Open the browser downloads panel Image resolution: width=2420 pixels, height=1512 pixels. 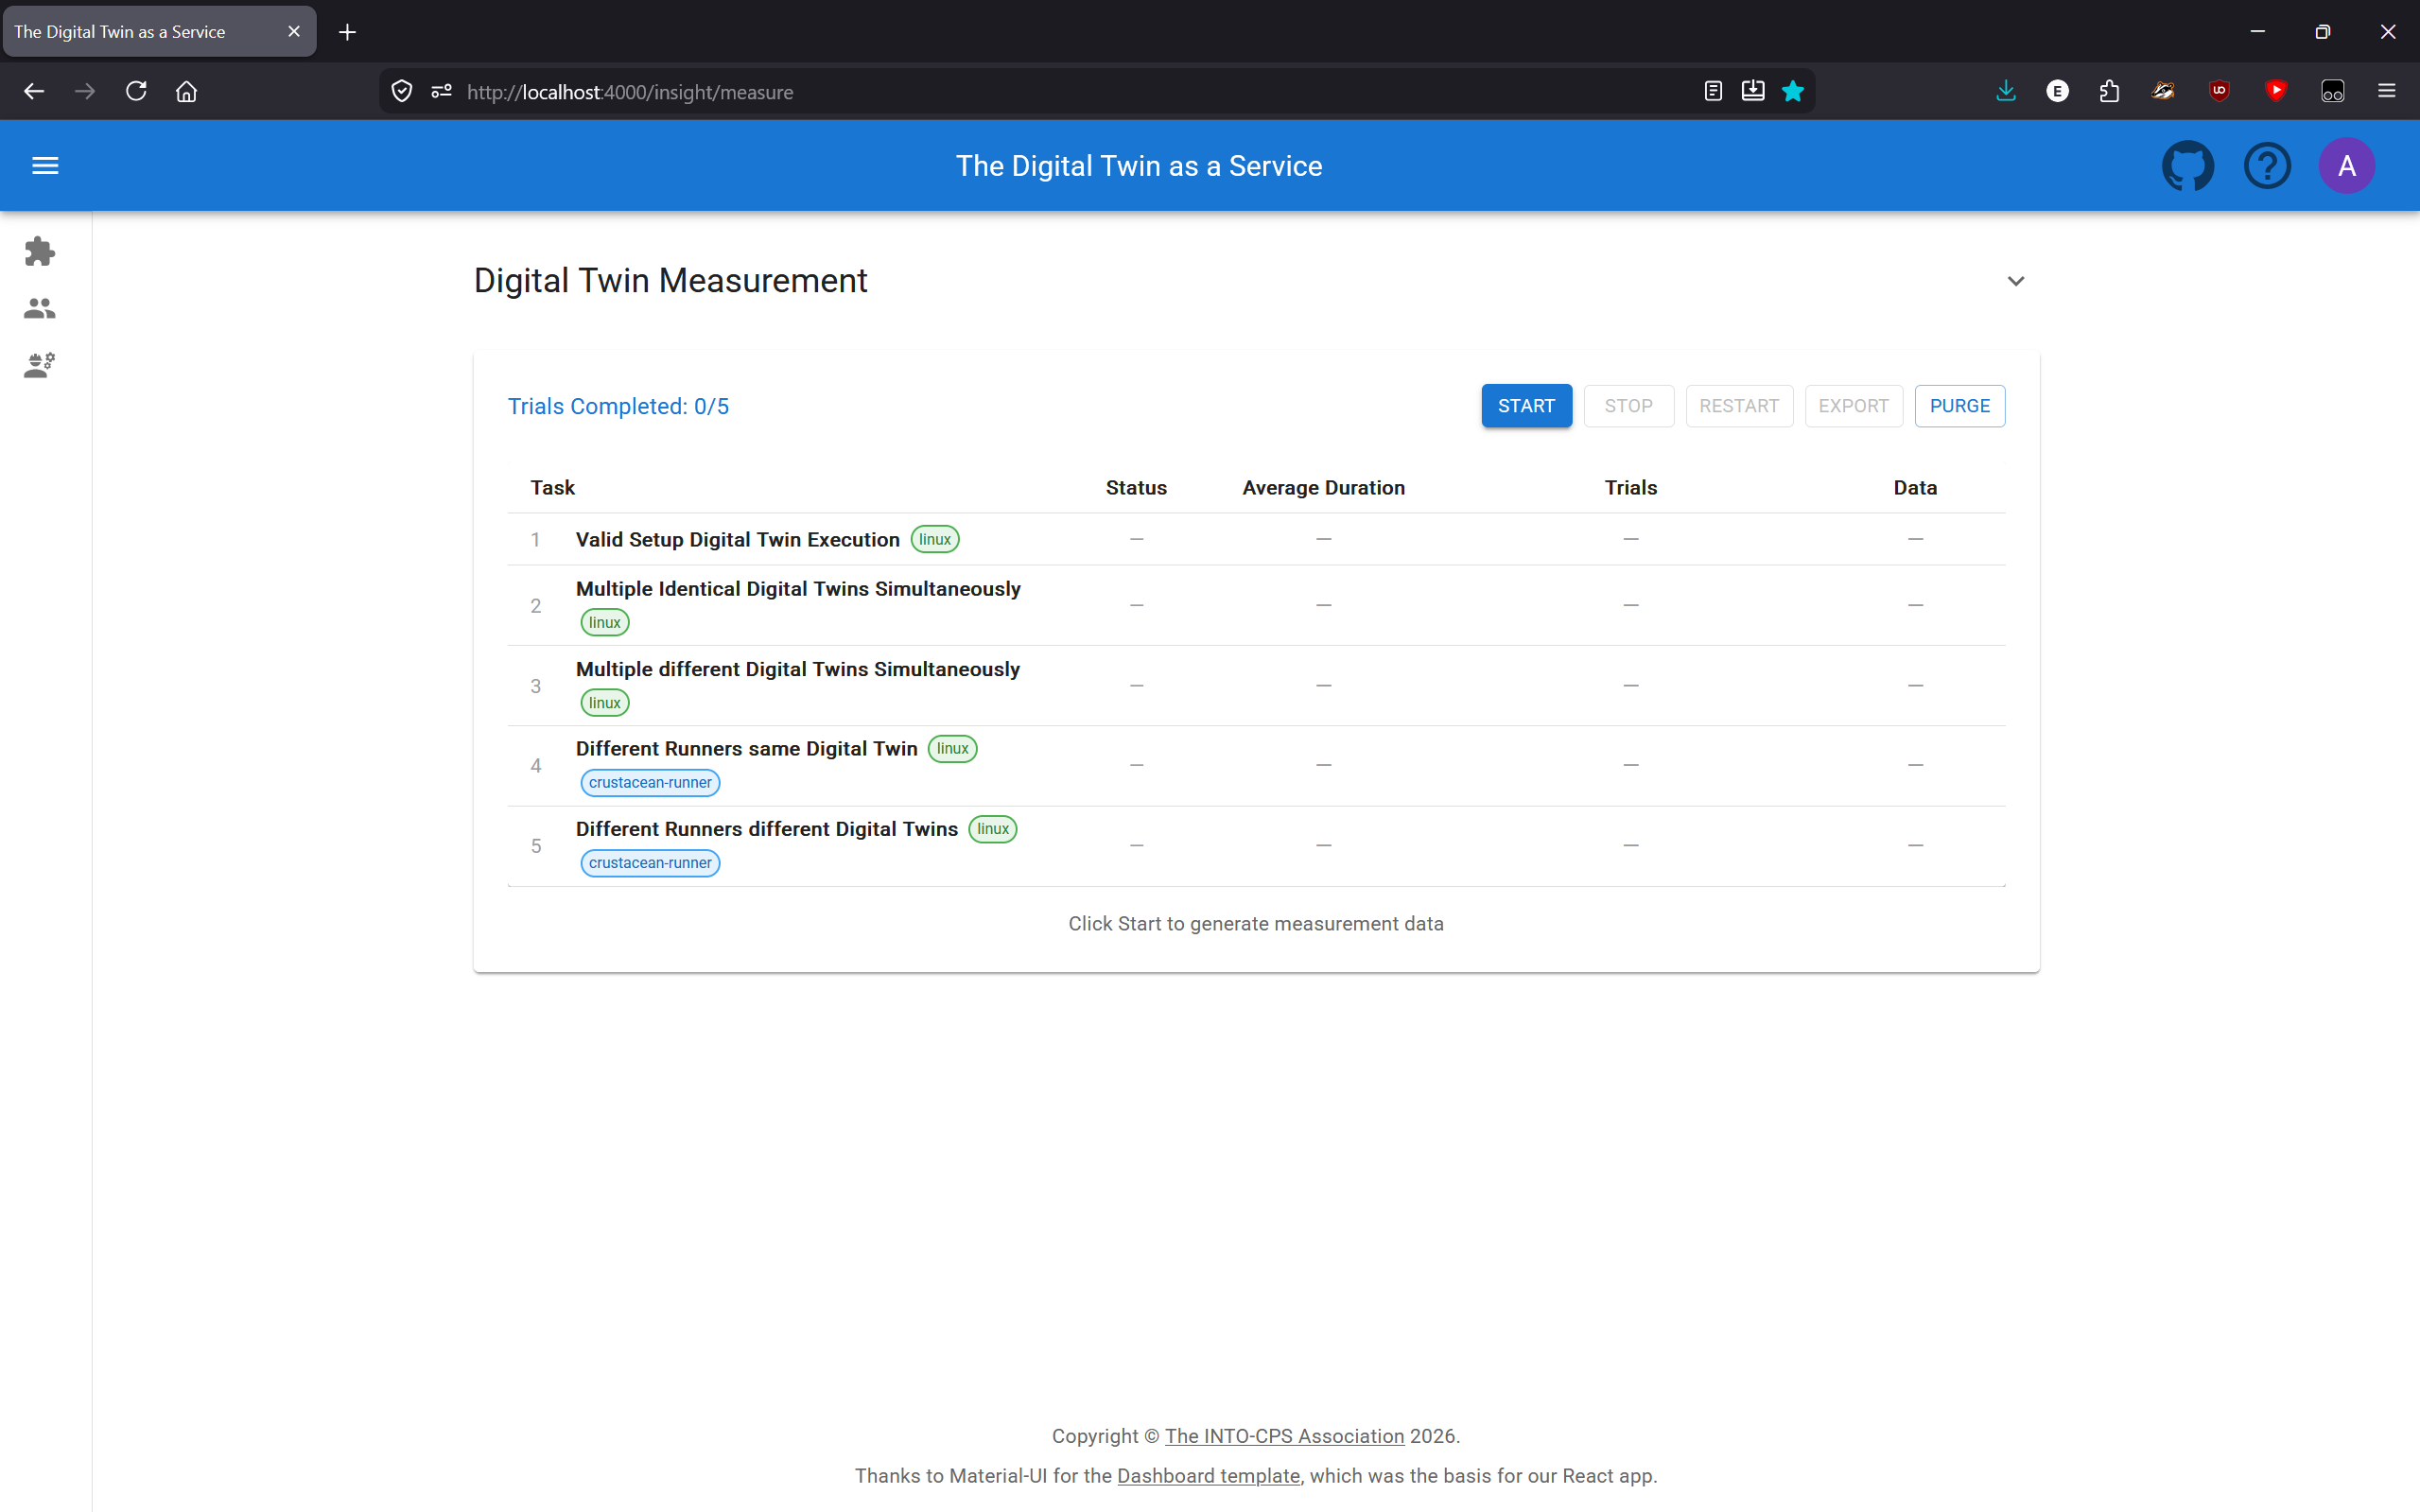coord(2006,92)
